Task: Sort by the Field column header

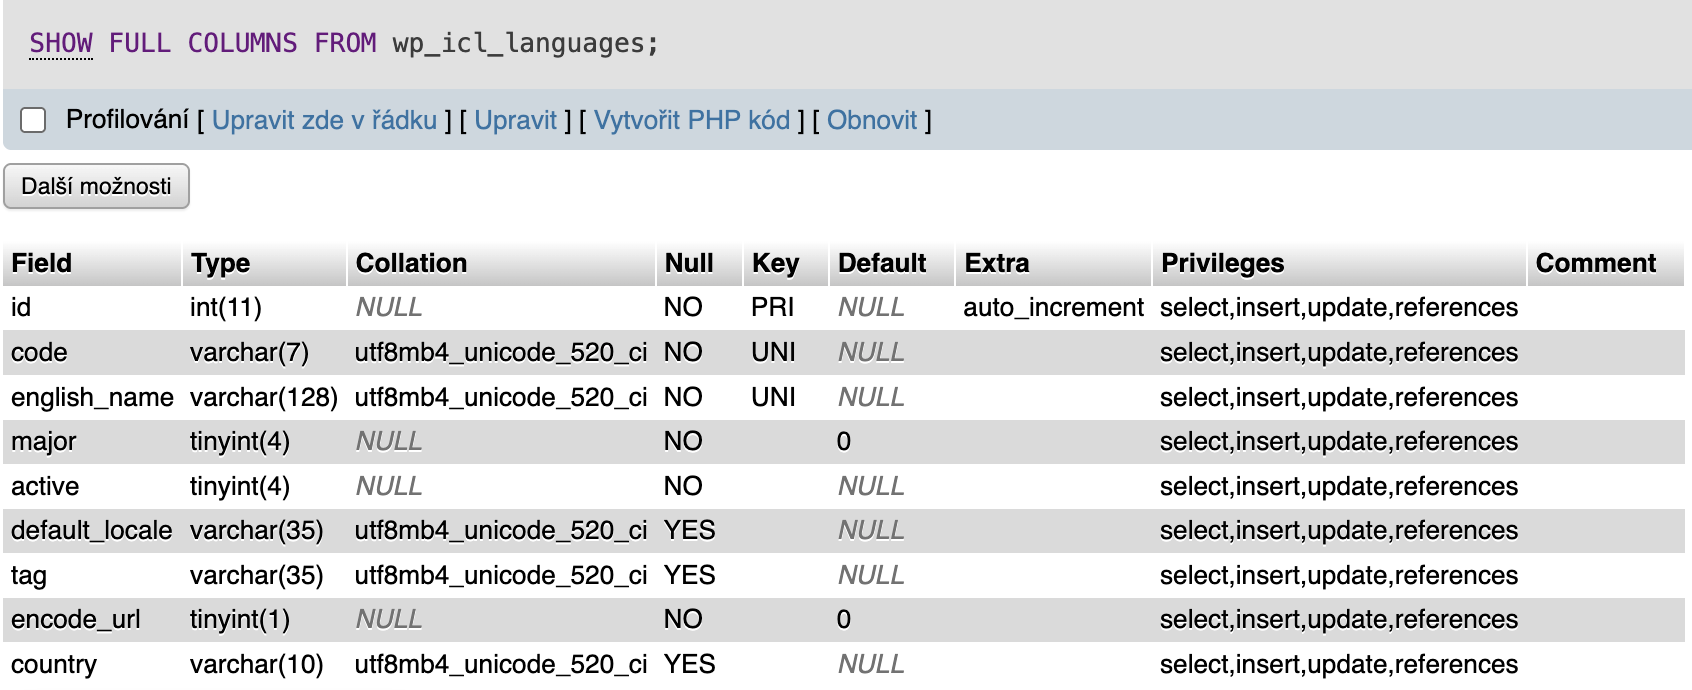Action: click(x=42, y=263)
